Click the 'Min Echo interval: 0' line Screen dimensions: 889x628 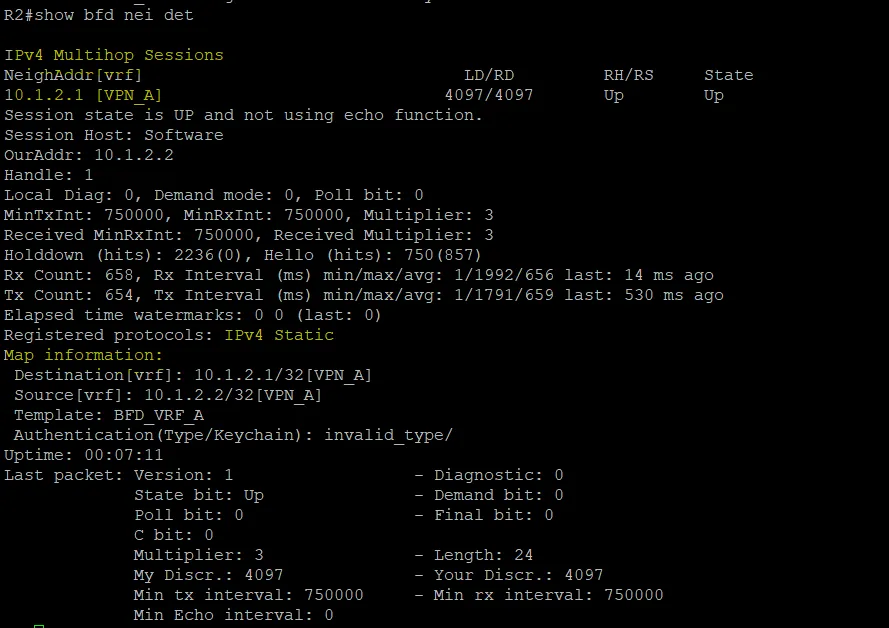click(233, 615)
